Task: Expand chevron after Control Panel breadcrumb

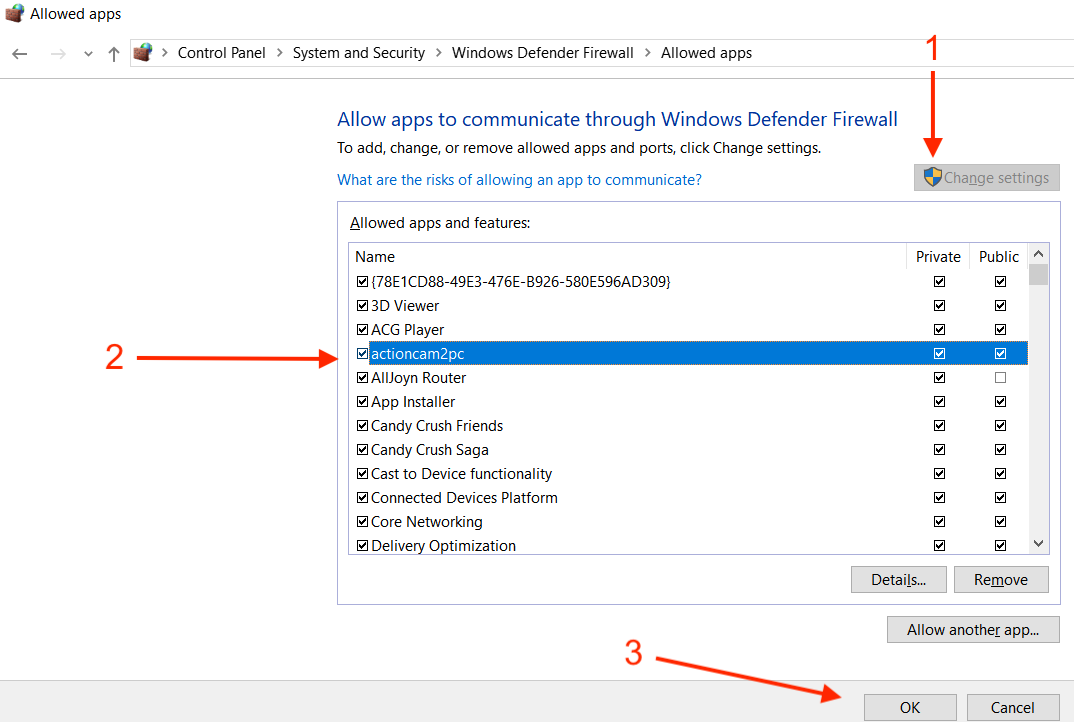Action: pyautogui.click(x=279, y=53)
